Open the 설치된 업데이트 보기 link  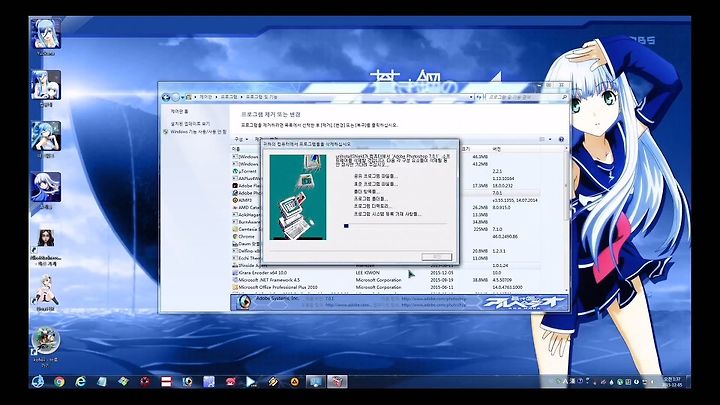[x=190, y=124]
